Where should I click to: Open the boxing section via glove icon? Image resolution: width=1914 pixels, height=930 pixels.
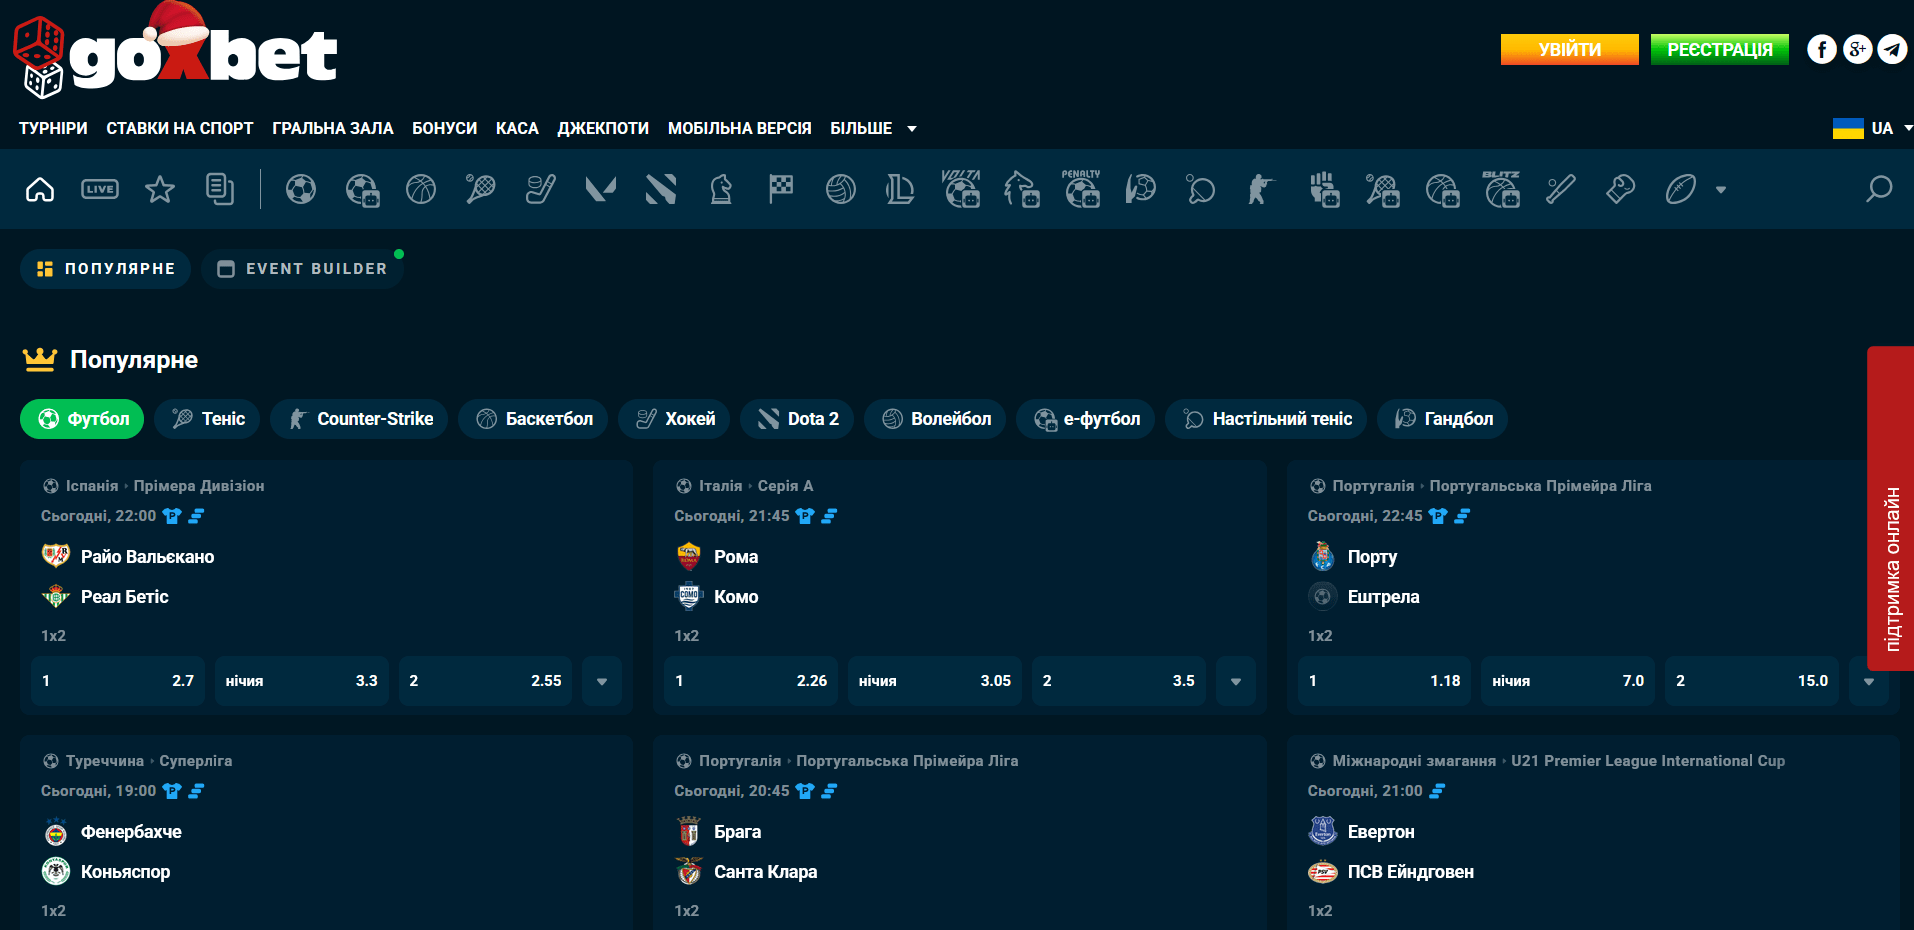pos(1620,190)
